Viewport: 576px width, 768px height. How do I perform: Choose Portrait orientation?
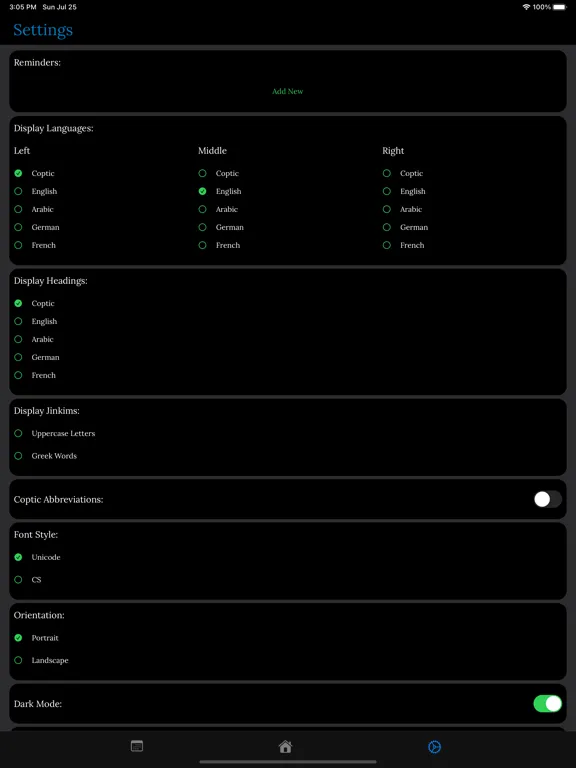(18, 638)
